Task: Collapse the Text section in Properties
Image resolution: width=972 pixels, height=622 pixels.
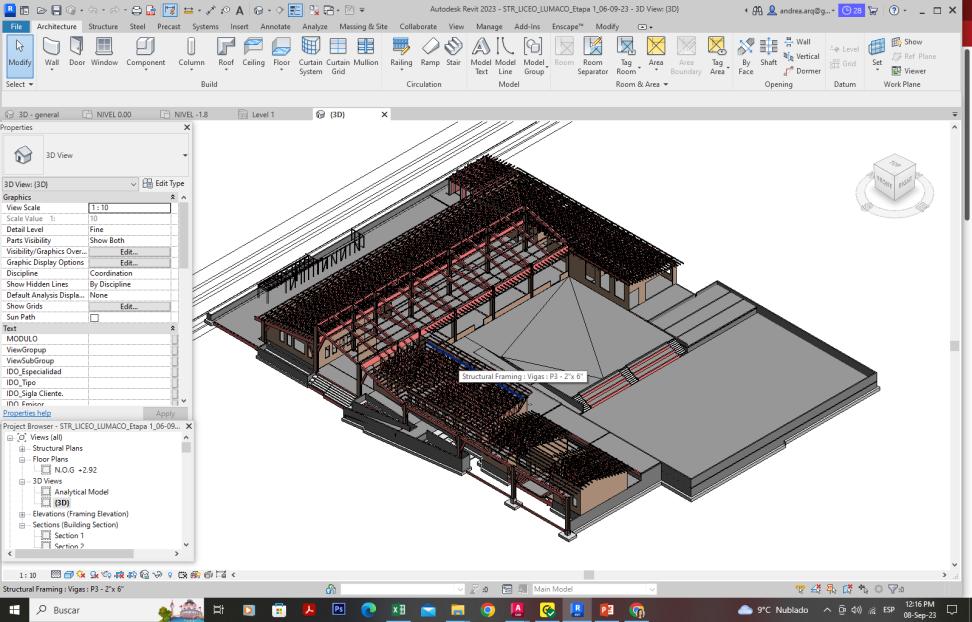Action: 172,328
